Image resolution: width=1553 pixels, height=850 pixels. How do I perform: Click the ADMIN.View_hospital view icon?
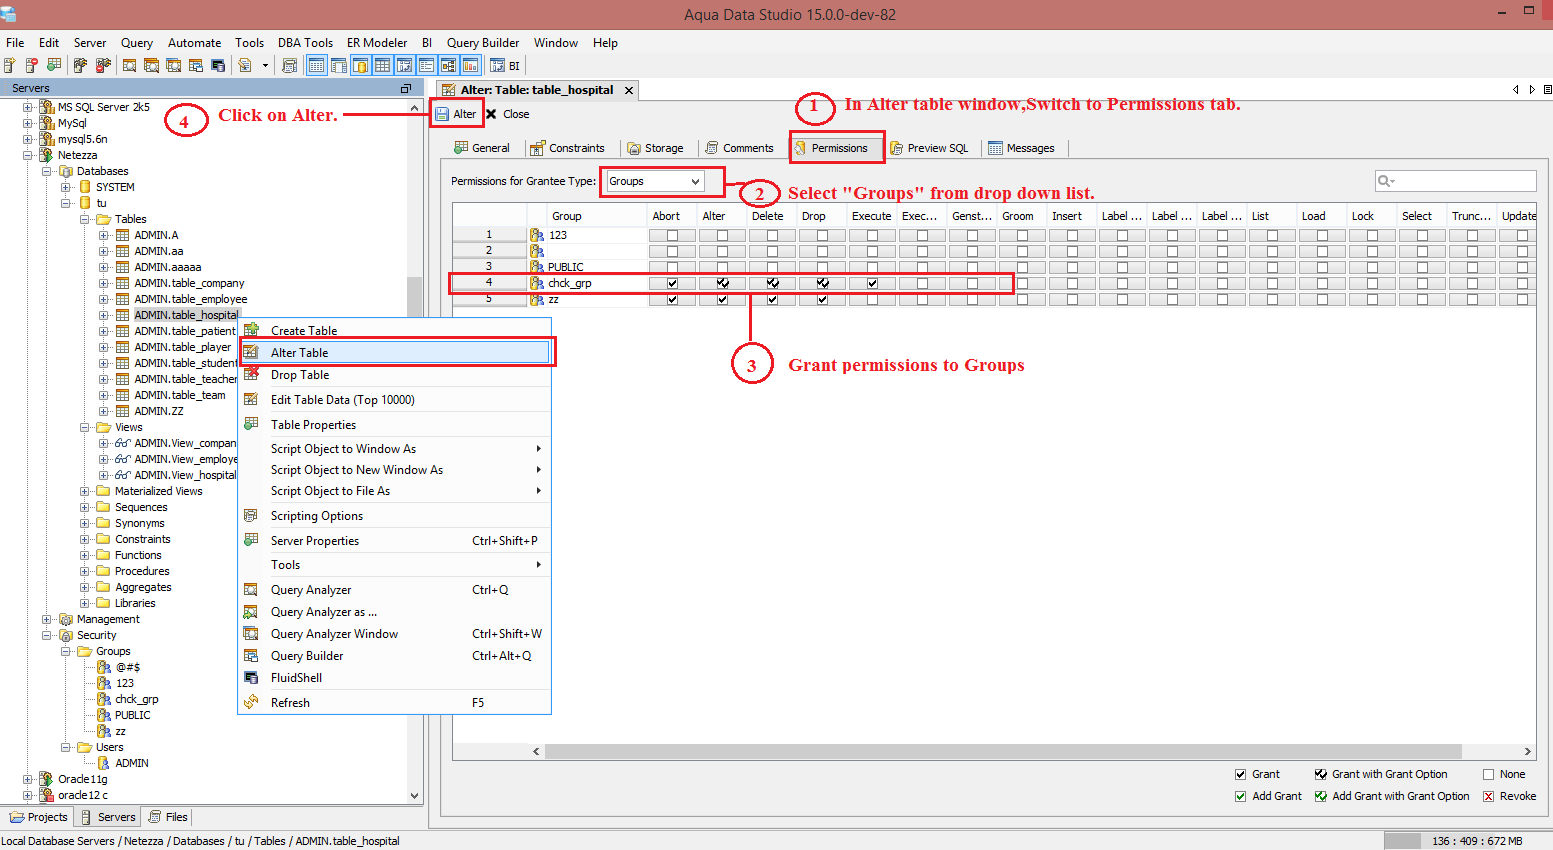pyautogui.click(x=123, y=475)
